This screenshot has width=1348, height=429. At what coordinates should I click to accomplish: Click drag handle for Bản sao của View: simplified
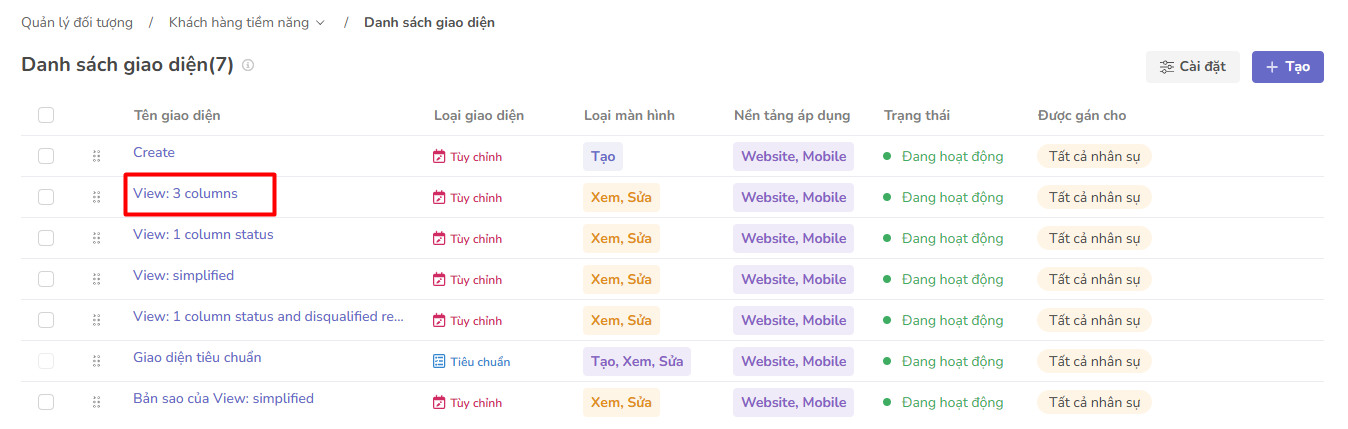tap(97, 402)
